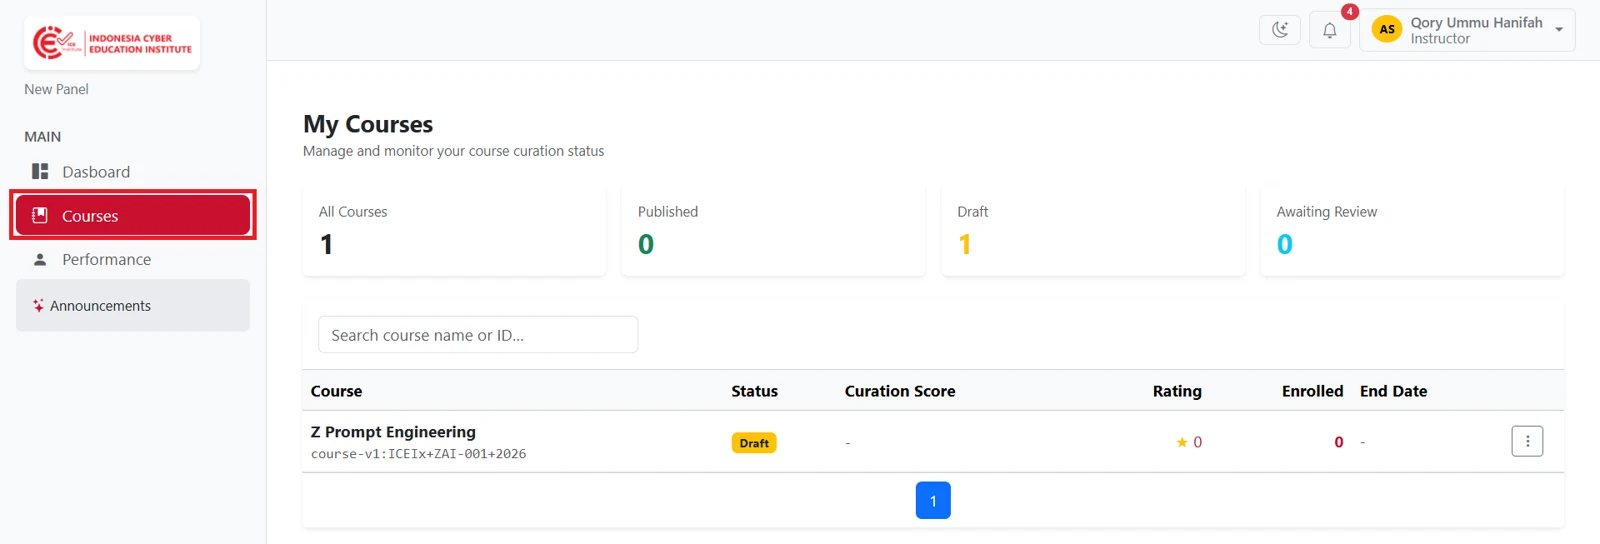Open the Published summary card
The image size is (1600, 544).
tap(773, 230)
